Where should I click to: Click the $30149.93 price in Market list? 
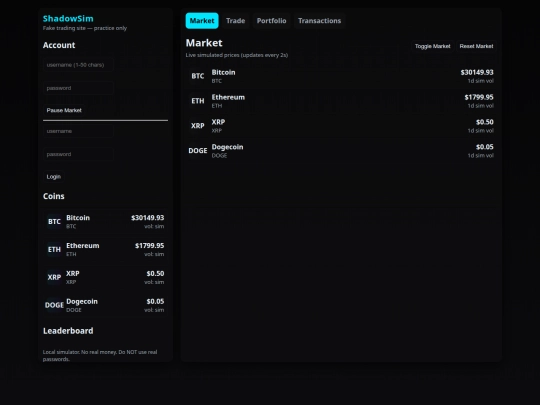[477, 72]
